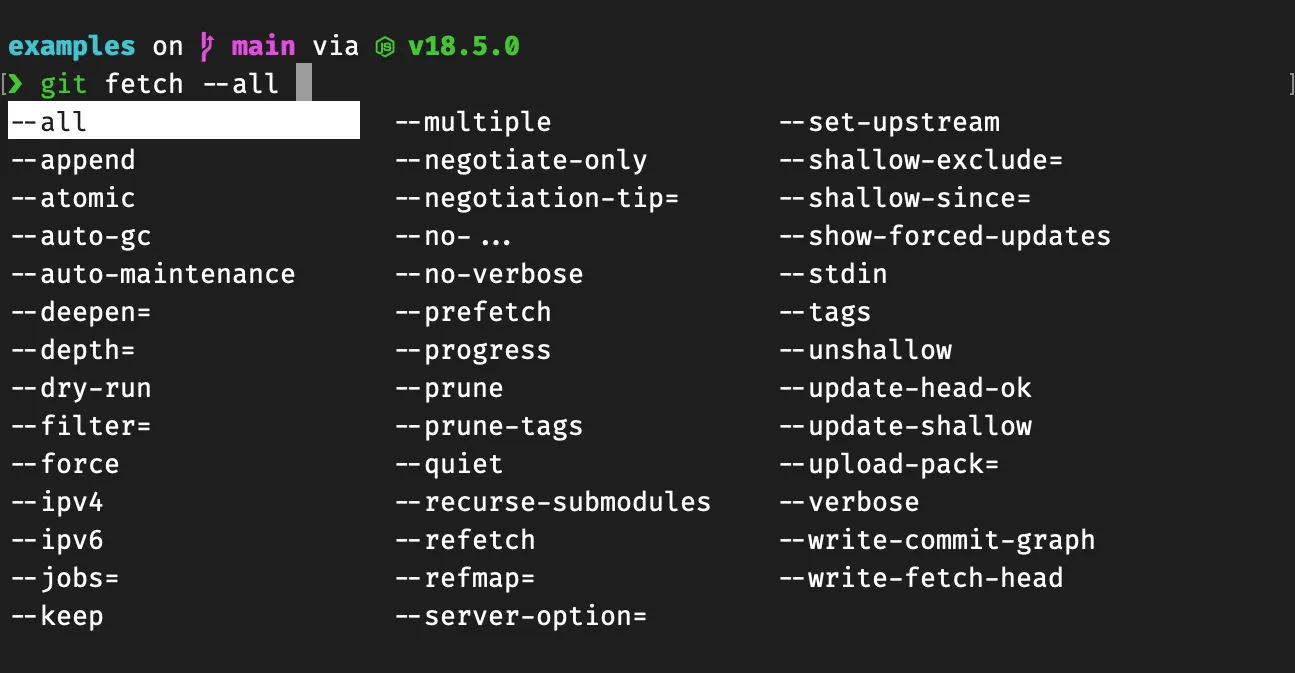The image size is (1295, 673).
Task: Select the --force option
Action: tap(65, 464)
